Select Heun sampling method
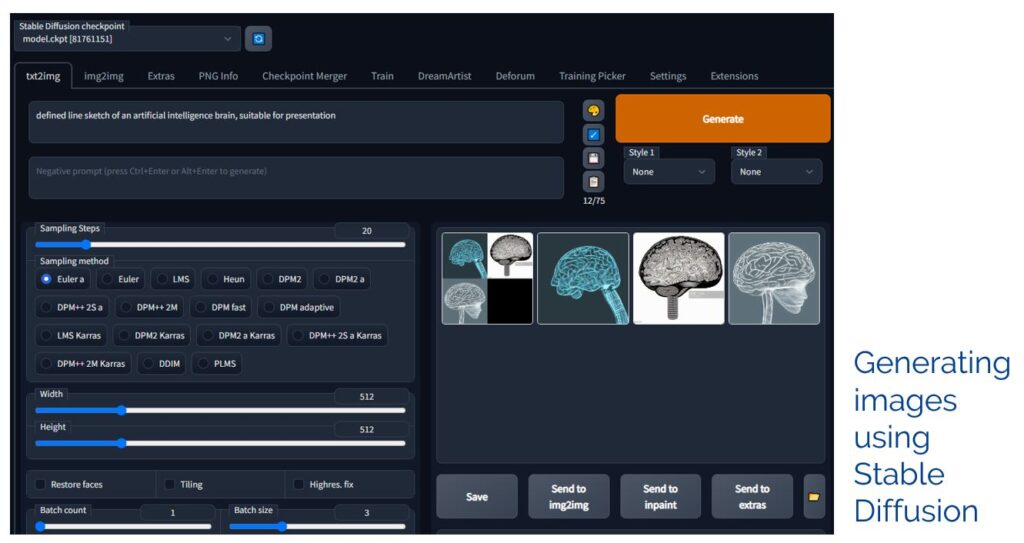1024x543 pixels. click(226, 279)
